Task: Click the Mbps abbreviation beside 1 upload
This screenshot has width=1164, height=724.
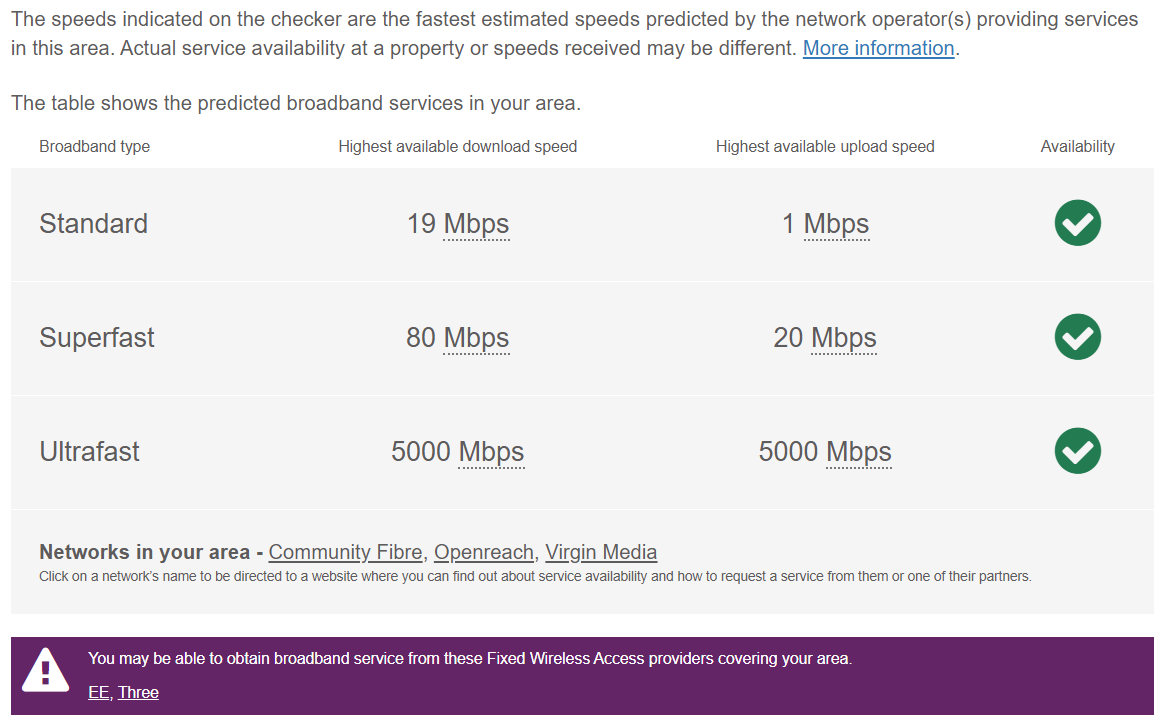Action: 836,224
